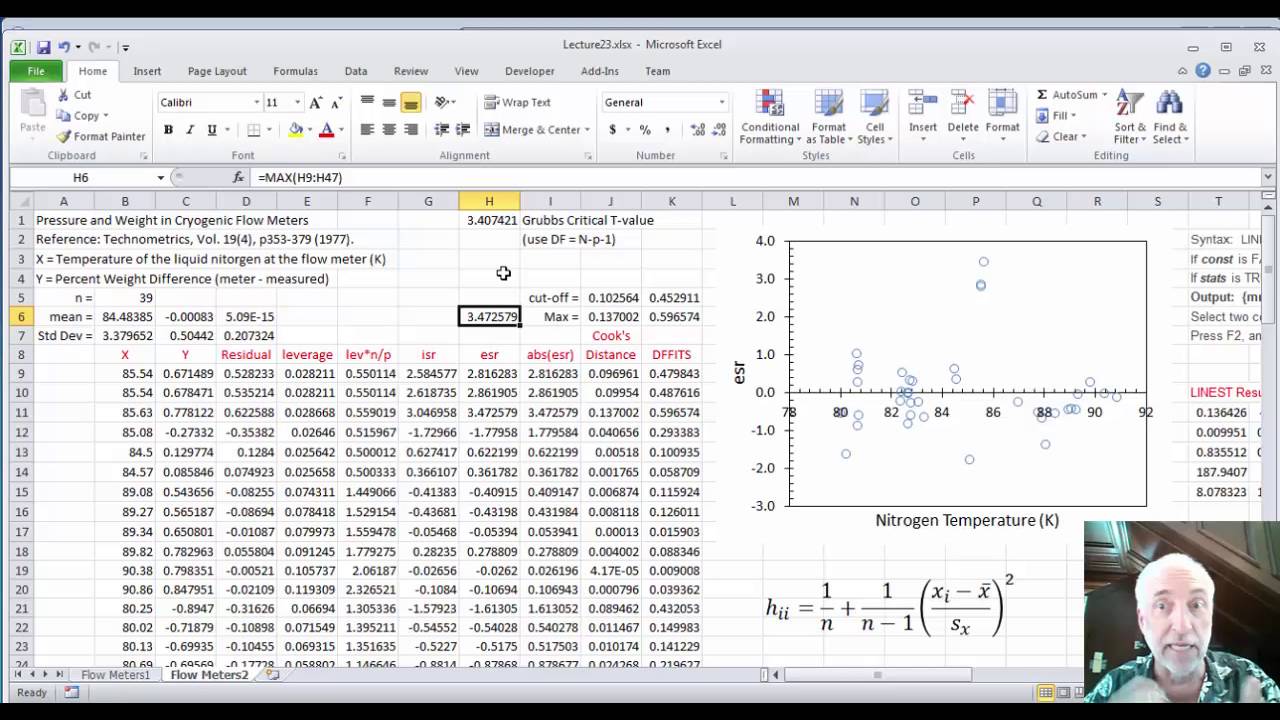Apply the red font color

click(325, 130)
